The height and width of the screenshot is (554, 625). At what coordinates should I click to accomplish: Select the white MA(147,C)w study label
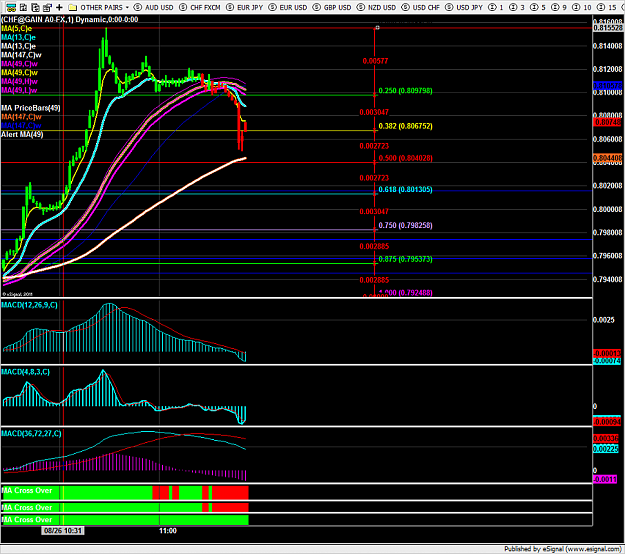[21, 55]
